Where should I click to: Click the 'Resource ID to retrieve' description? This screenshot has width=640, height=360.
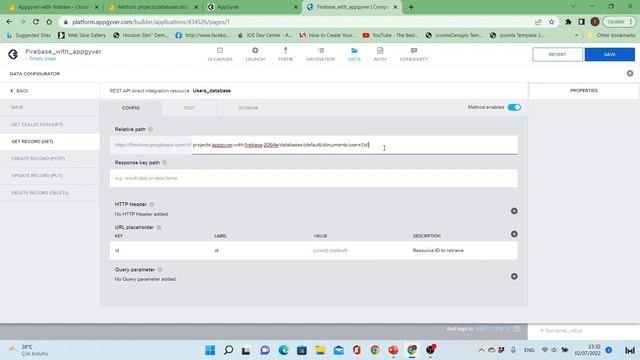pyautogui.click(x=438, y=251)
